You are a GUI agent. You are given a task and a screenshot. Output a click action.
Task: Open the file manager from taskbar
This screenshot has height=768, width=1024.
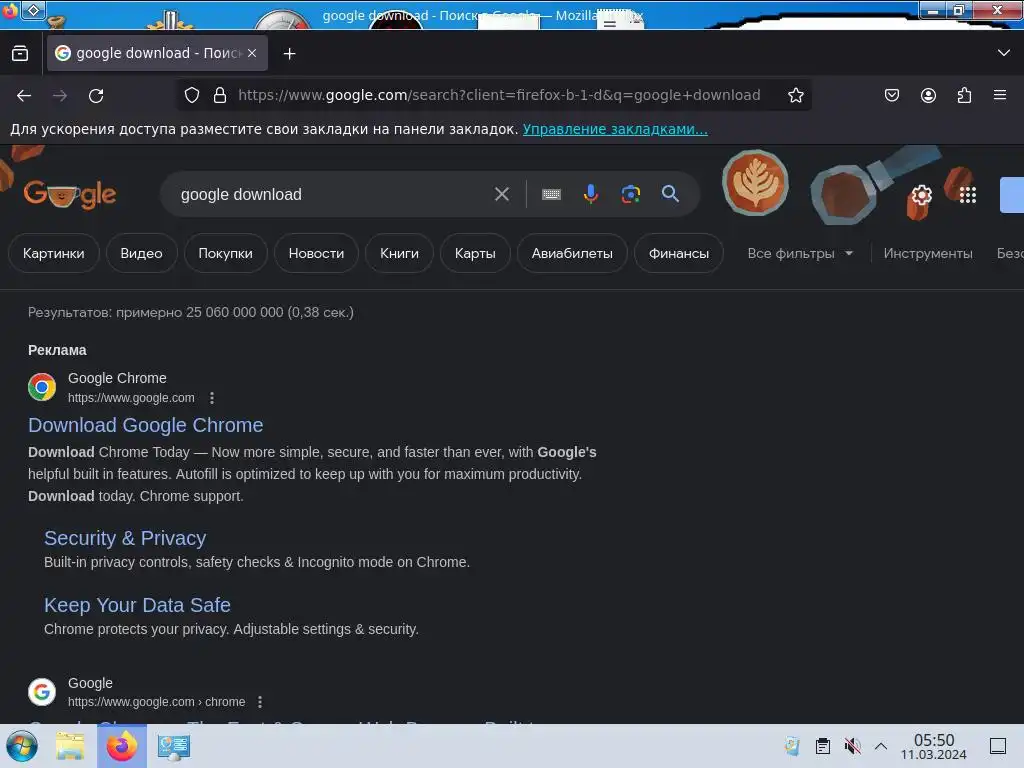[x=70, y=746]
